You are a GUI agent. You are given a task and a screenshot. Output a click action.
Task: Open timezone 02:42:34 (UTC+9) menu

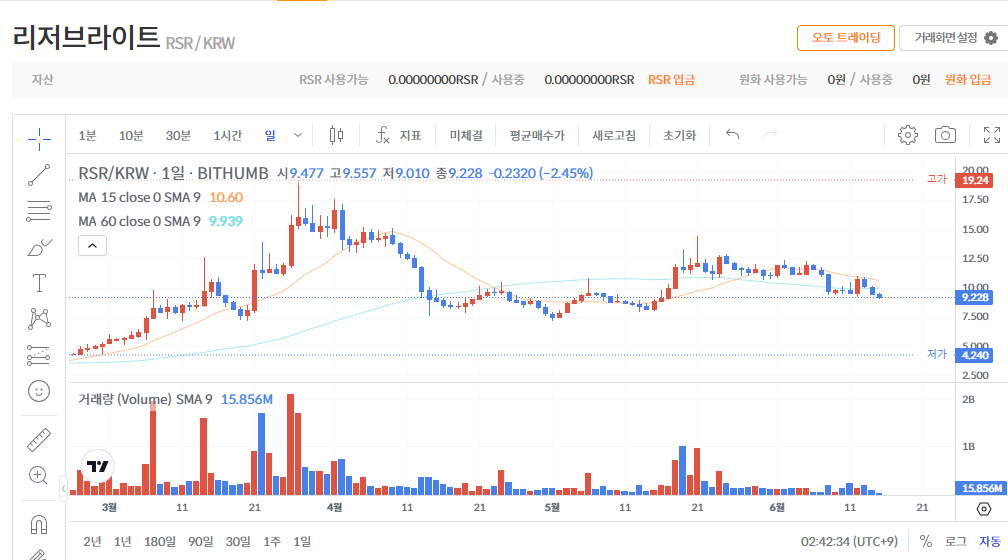click(849, 541)
